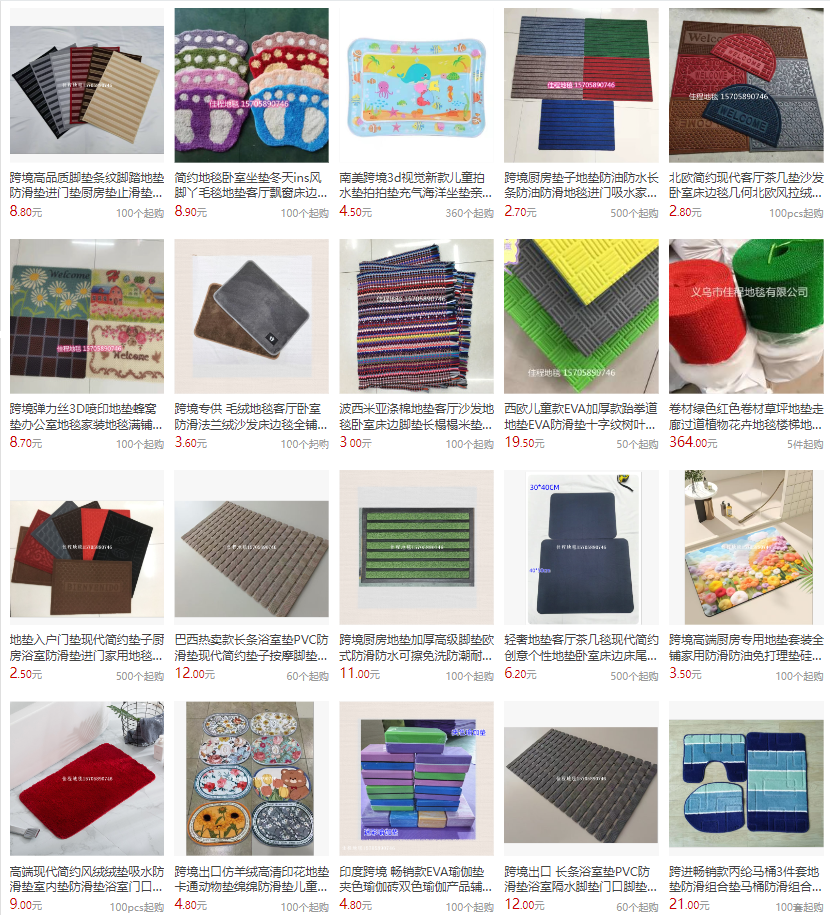Open the half-round Welcome doormat photo

(746, 85)
